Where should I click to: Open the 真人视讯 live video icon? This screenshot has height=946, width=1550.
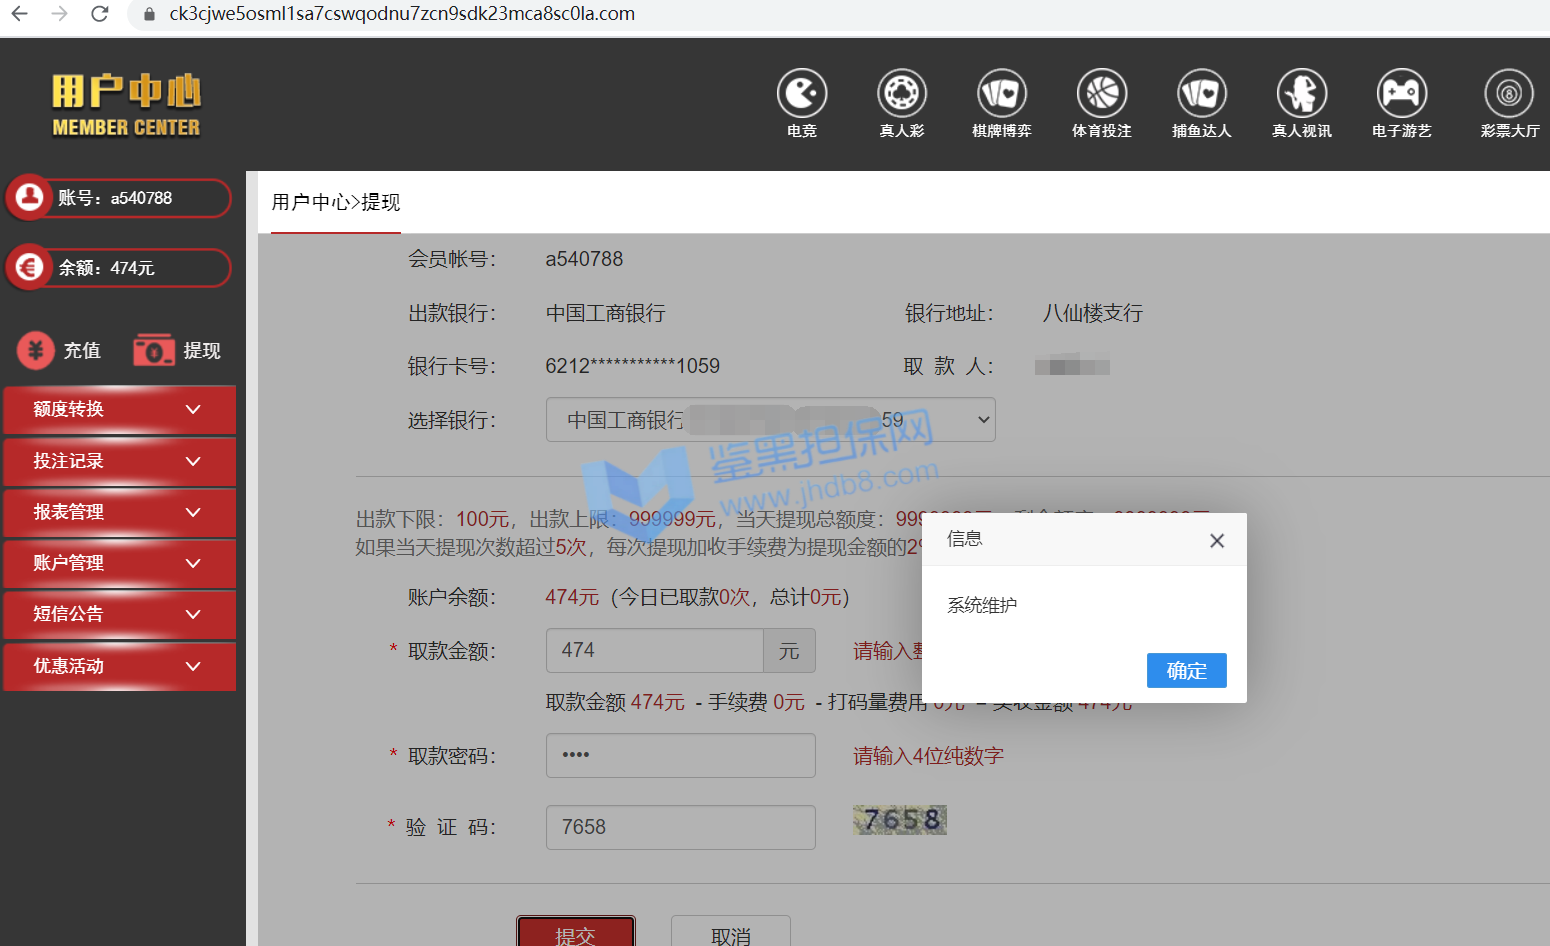pyautogui.click(x=1301, y=94)
